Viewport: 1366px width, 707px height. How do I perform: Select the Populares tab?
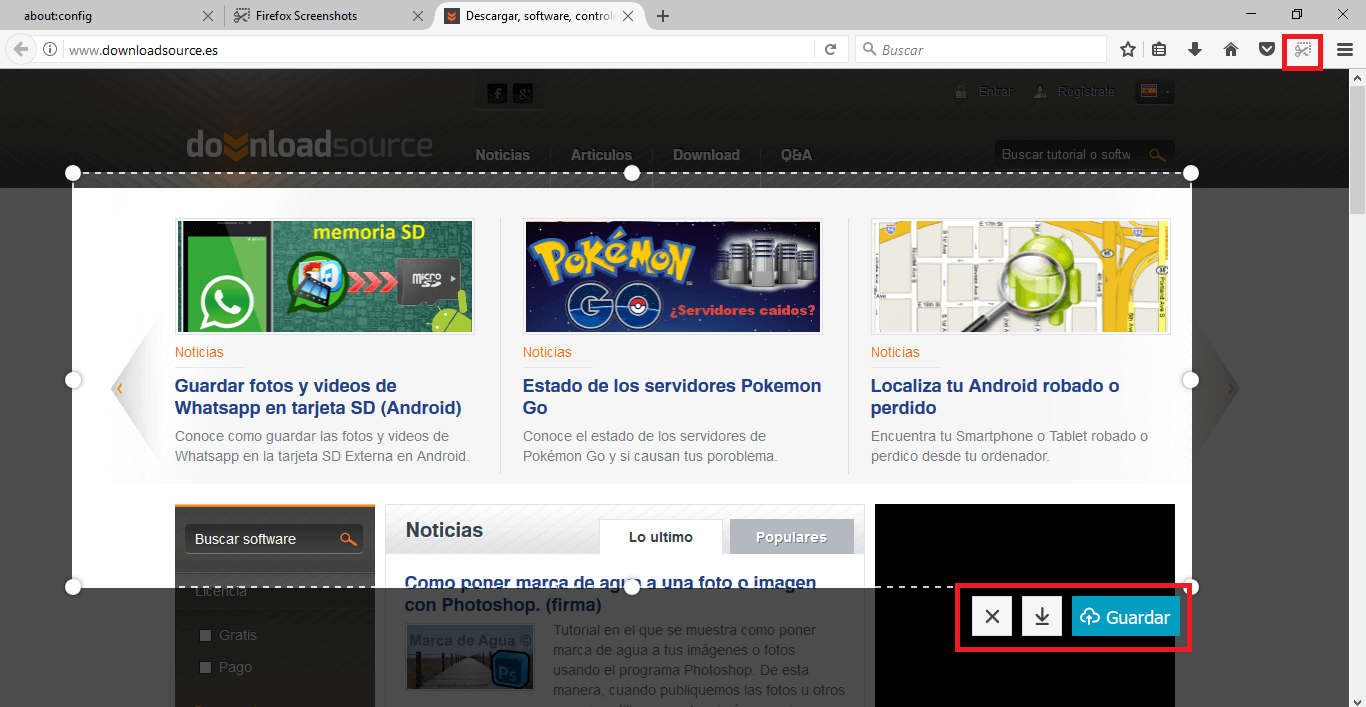pyautogui.click(x=791, y=537)
